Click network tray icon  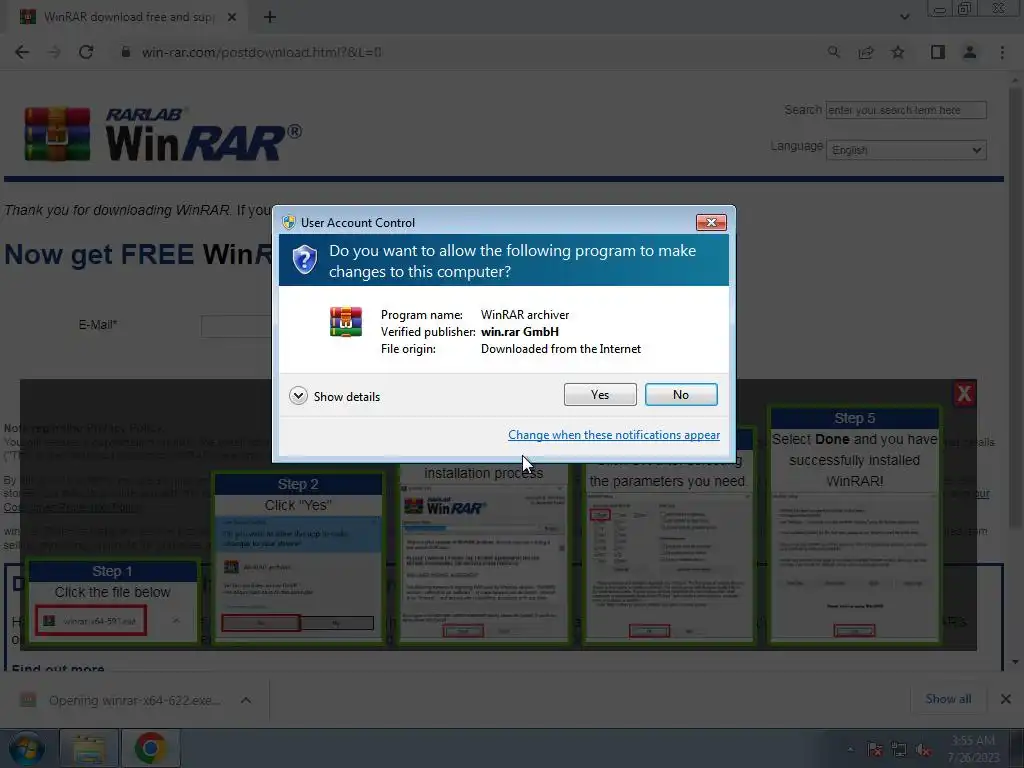[899, 750]
